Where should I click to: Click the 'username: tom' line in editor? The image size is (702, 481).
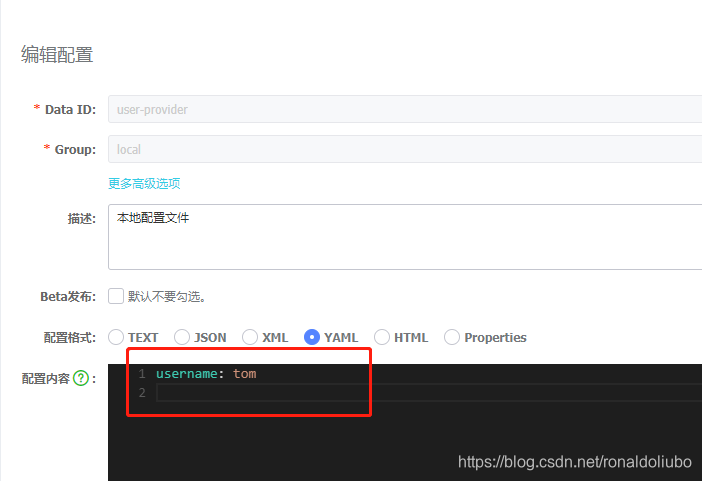206,374
